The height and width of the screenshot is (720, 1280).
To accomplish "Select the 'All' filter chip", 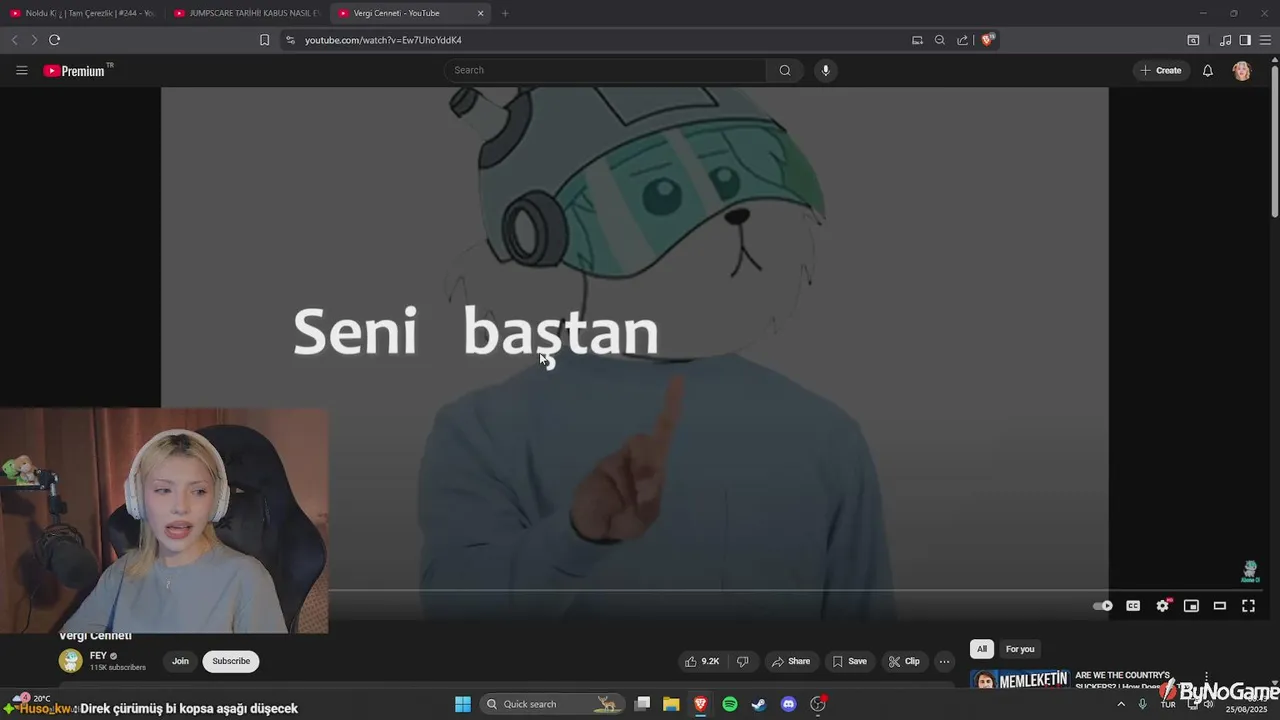I will coord(982,649).
